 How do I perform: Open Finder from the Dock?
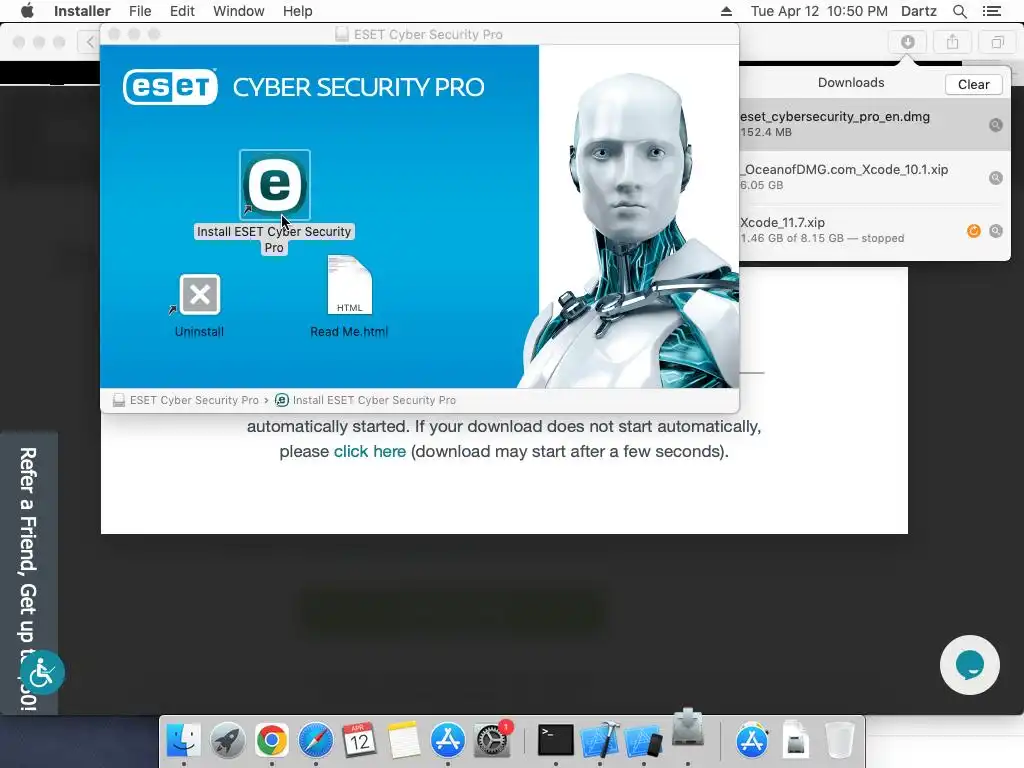coord(184,740)
